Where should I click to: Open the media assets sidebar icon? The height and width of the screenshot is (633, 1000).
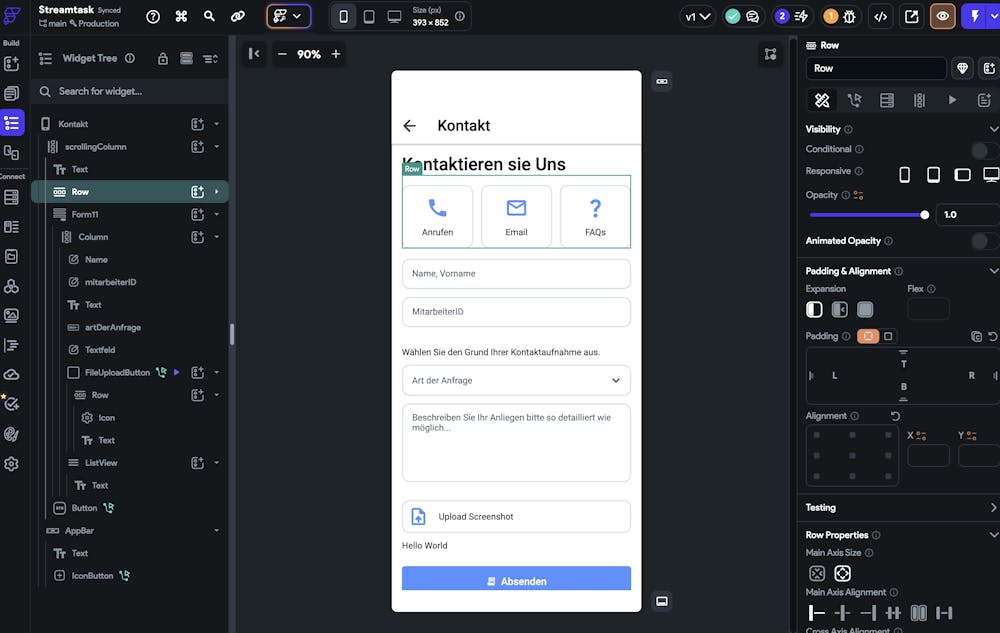tap(11, 315)
